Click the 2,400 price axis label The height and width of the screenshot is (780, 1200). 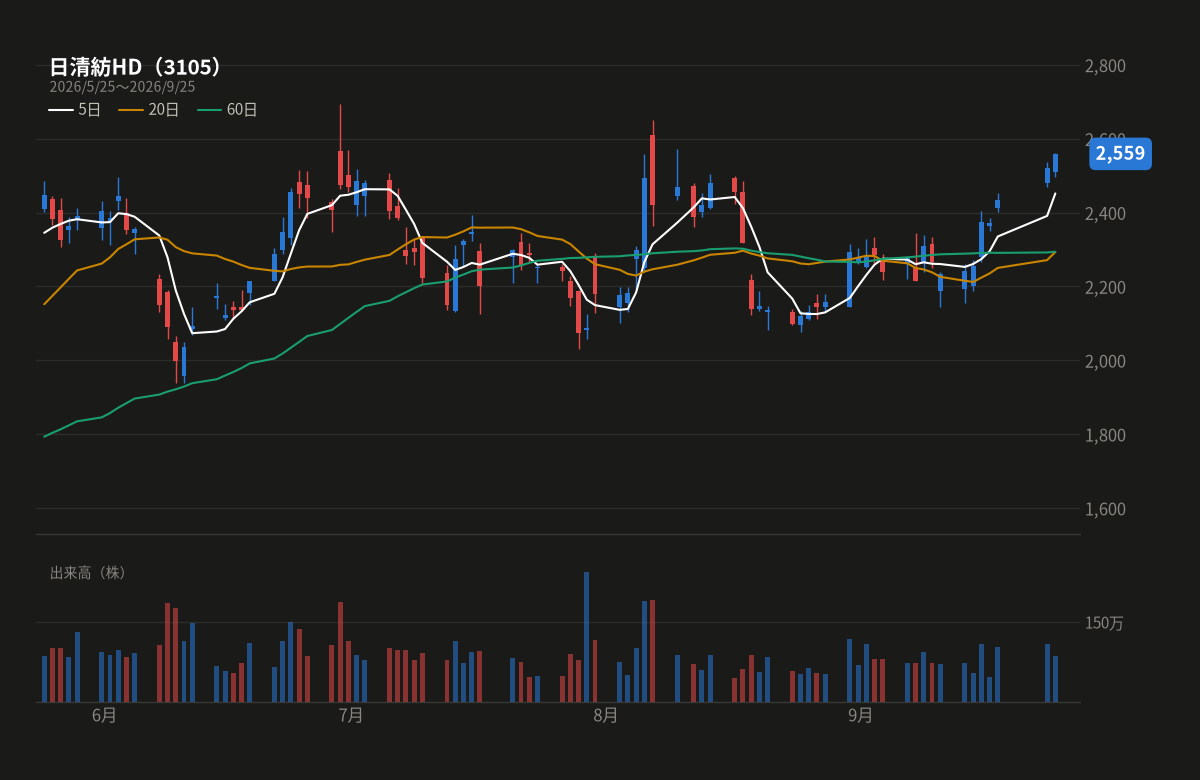coord(1105,214)
